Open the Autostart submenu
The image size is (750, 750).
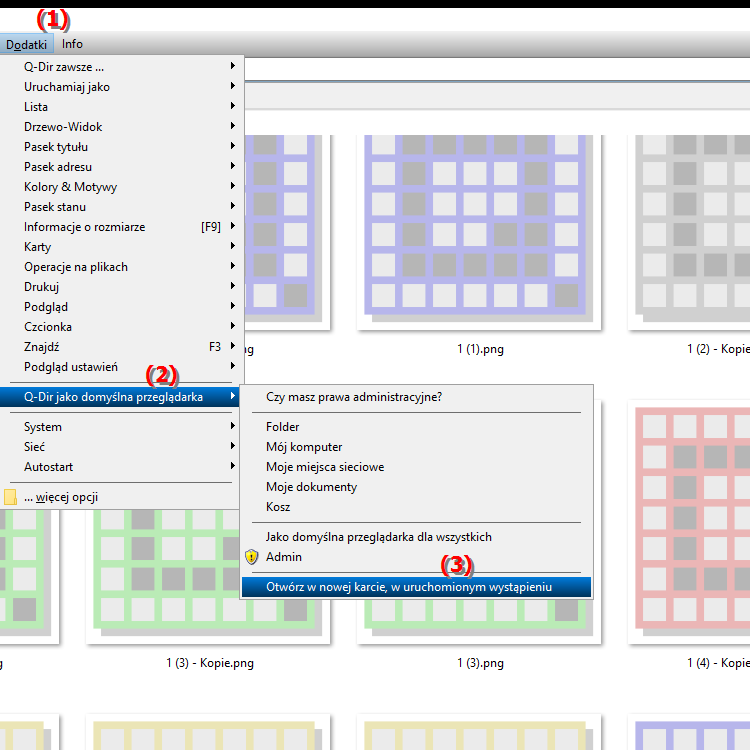click(122, 467)
